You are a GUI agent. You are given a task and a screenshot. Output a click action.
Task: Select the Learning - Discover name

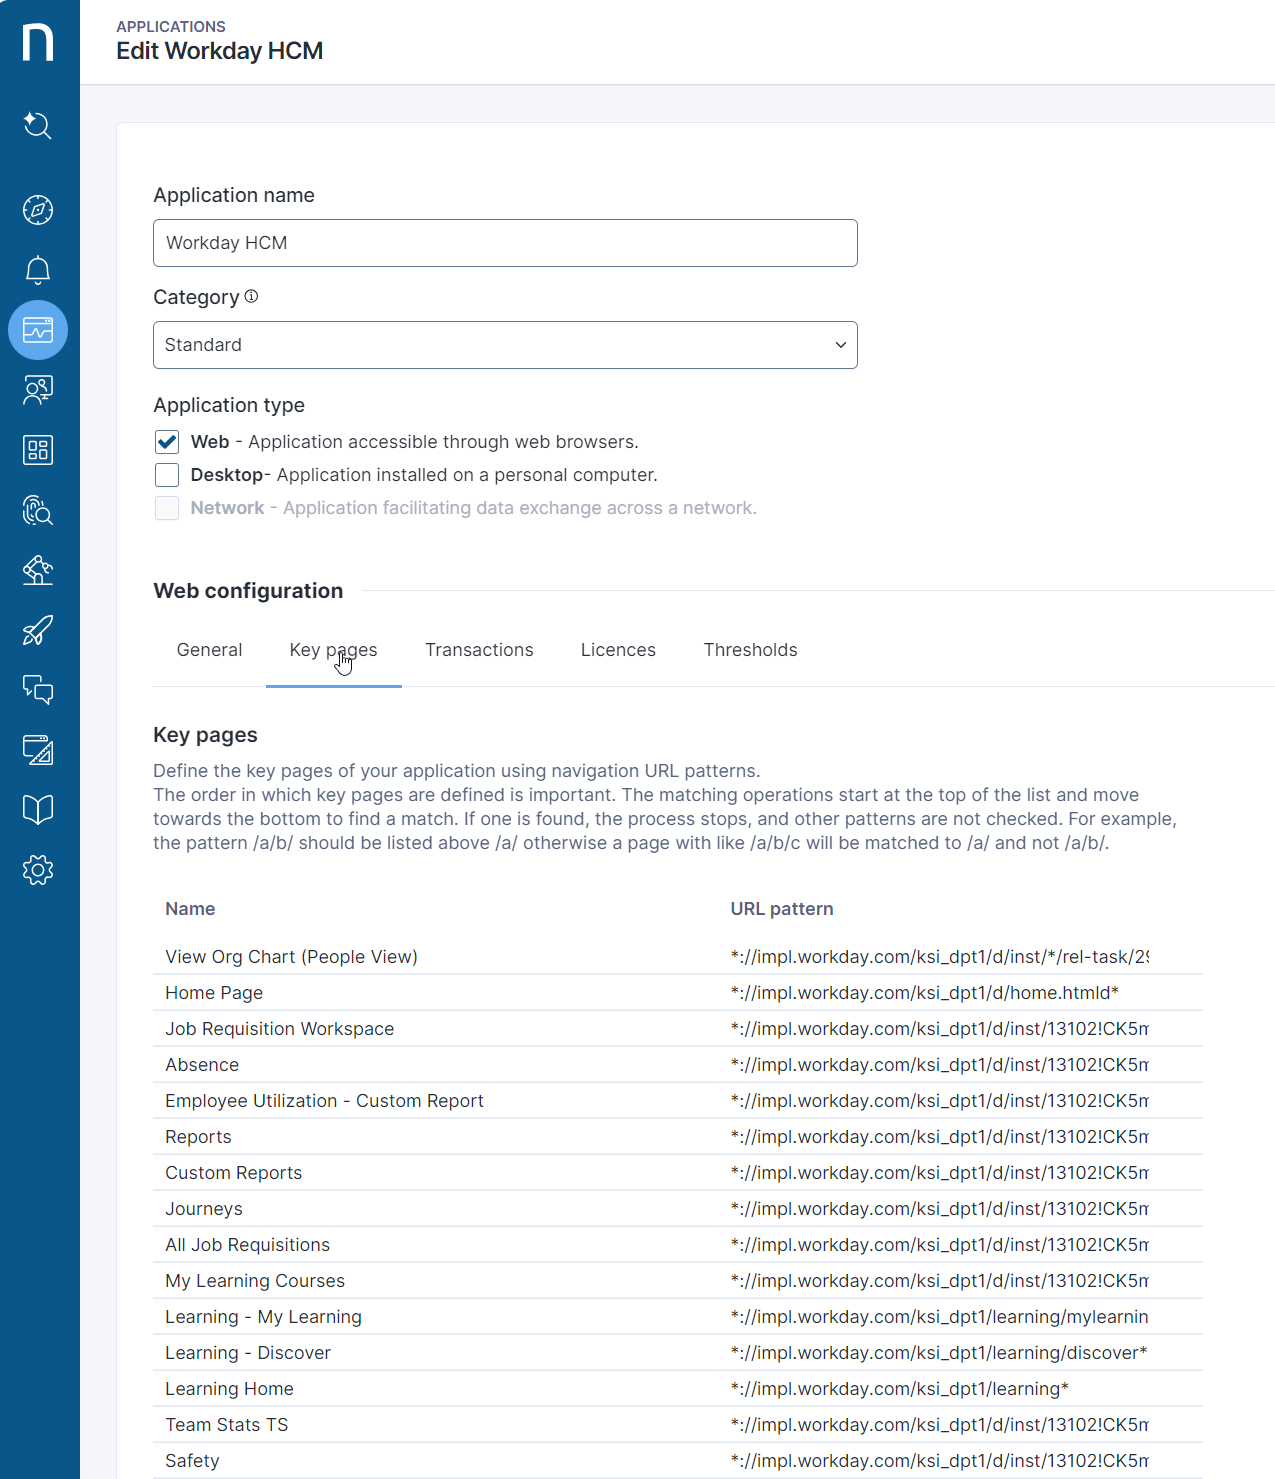[x=247, y=1353]
